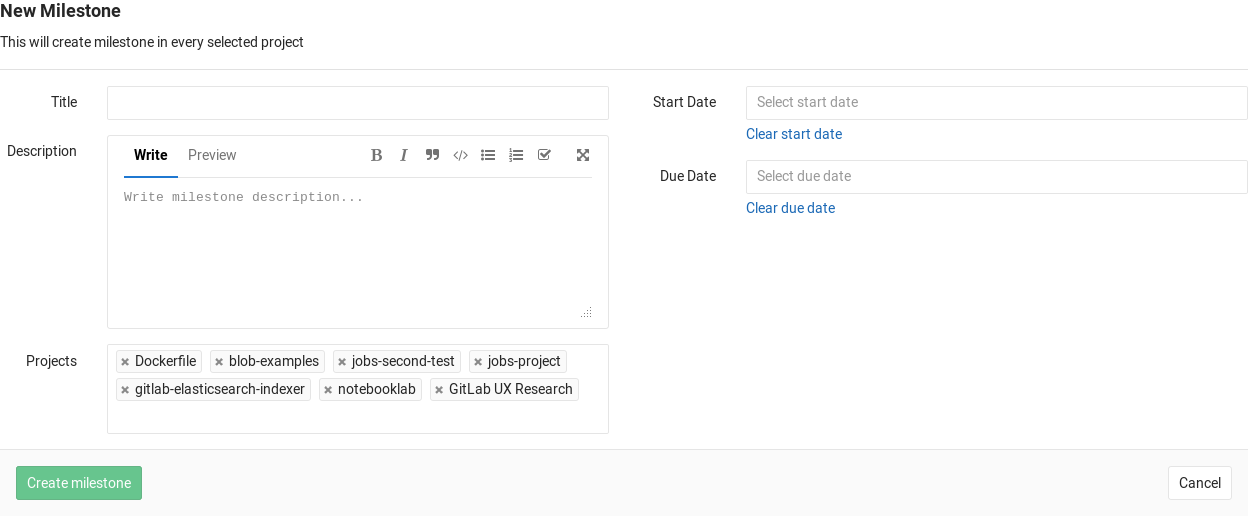Image resolution: width=1248 pixels, height=516 pixels.
Task: Click Clear start date link
Action: pos(794,134)
